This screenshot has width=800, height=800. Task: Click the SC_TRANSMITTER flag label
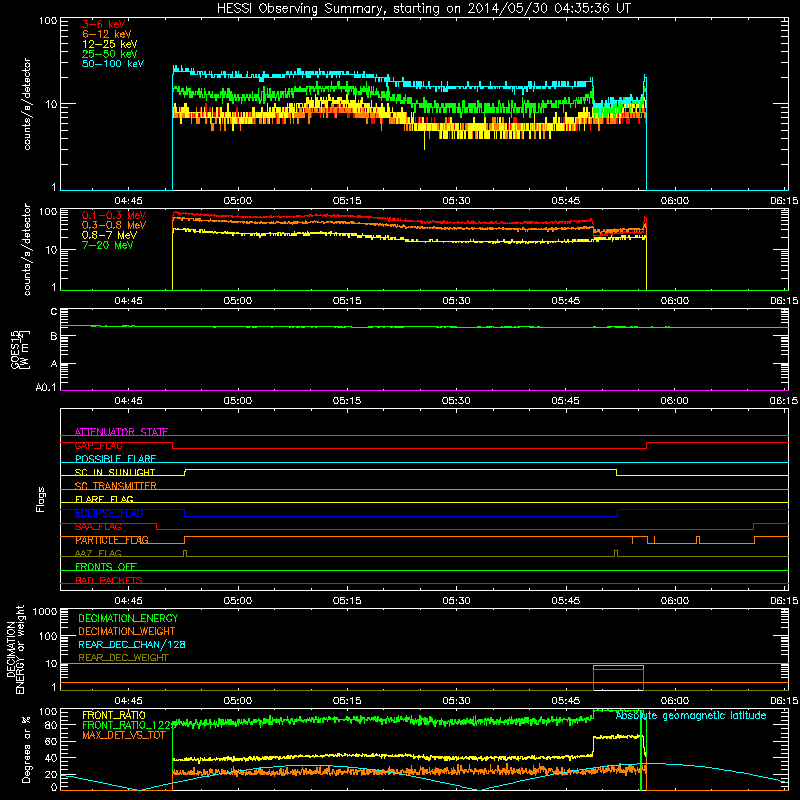tap(116, 486)
